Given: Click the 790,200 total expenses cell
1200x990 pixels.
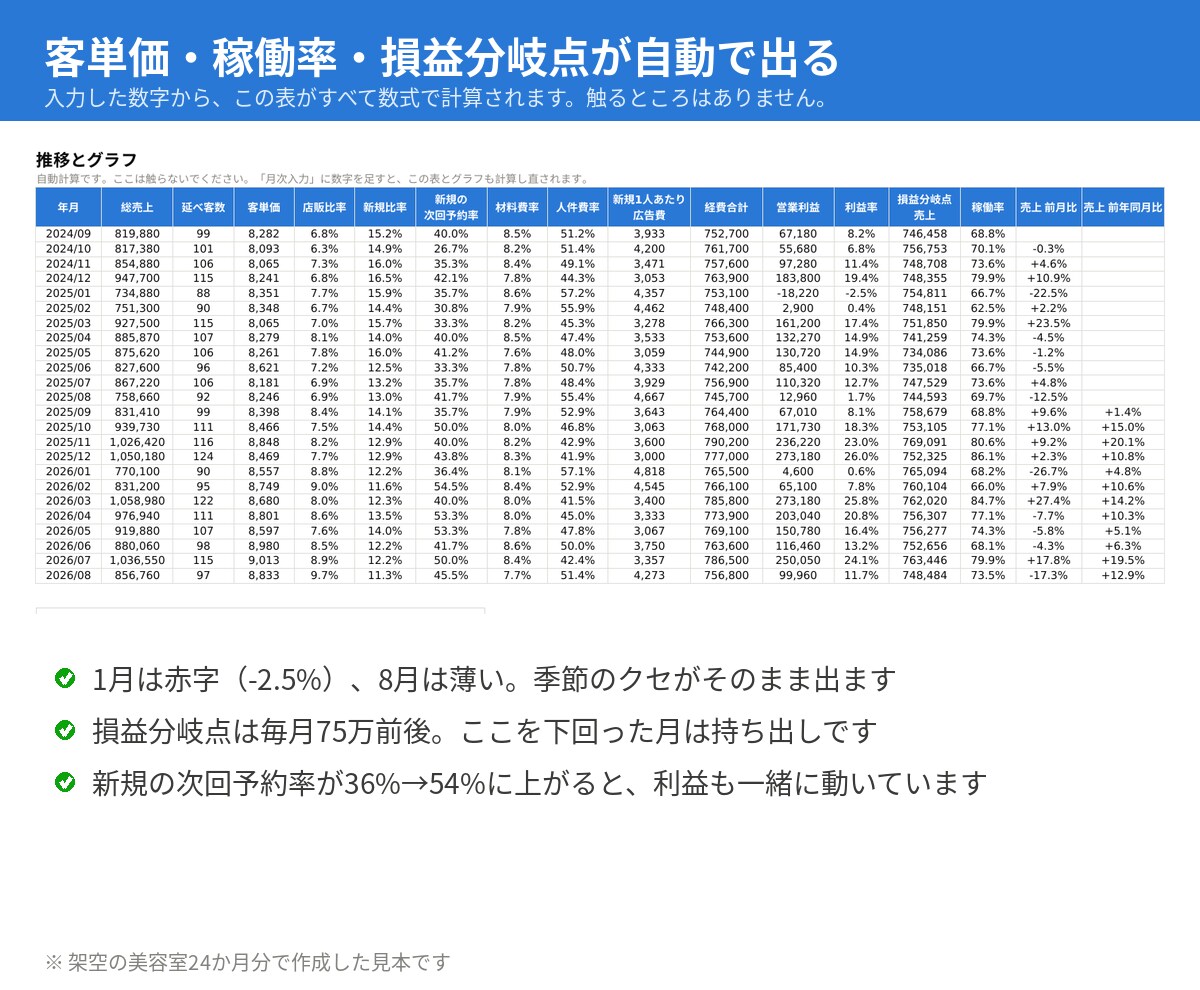Looking at the screenshot, I should (x=726, y=442).
